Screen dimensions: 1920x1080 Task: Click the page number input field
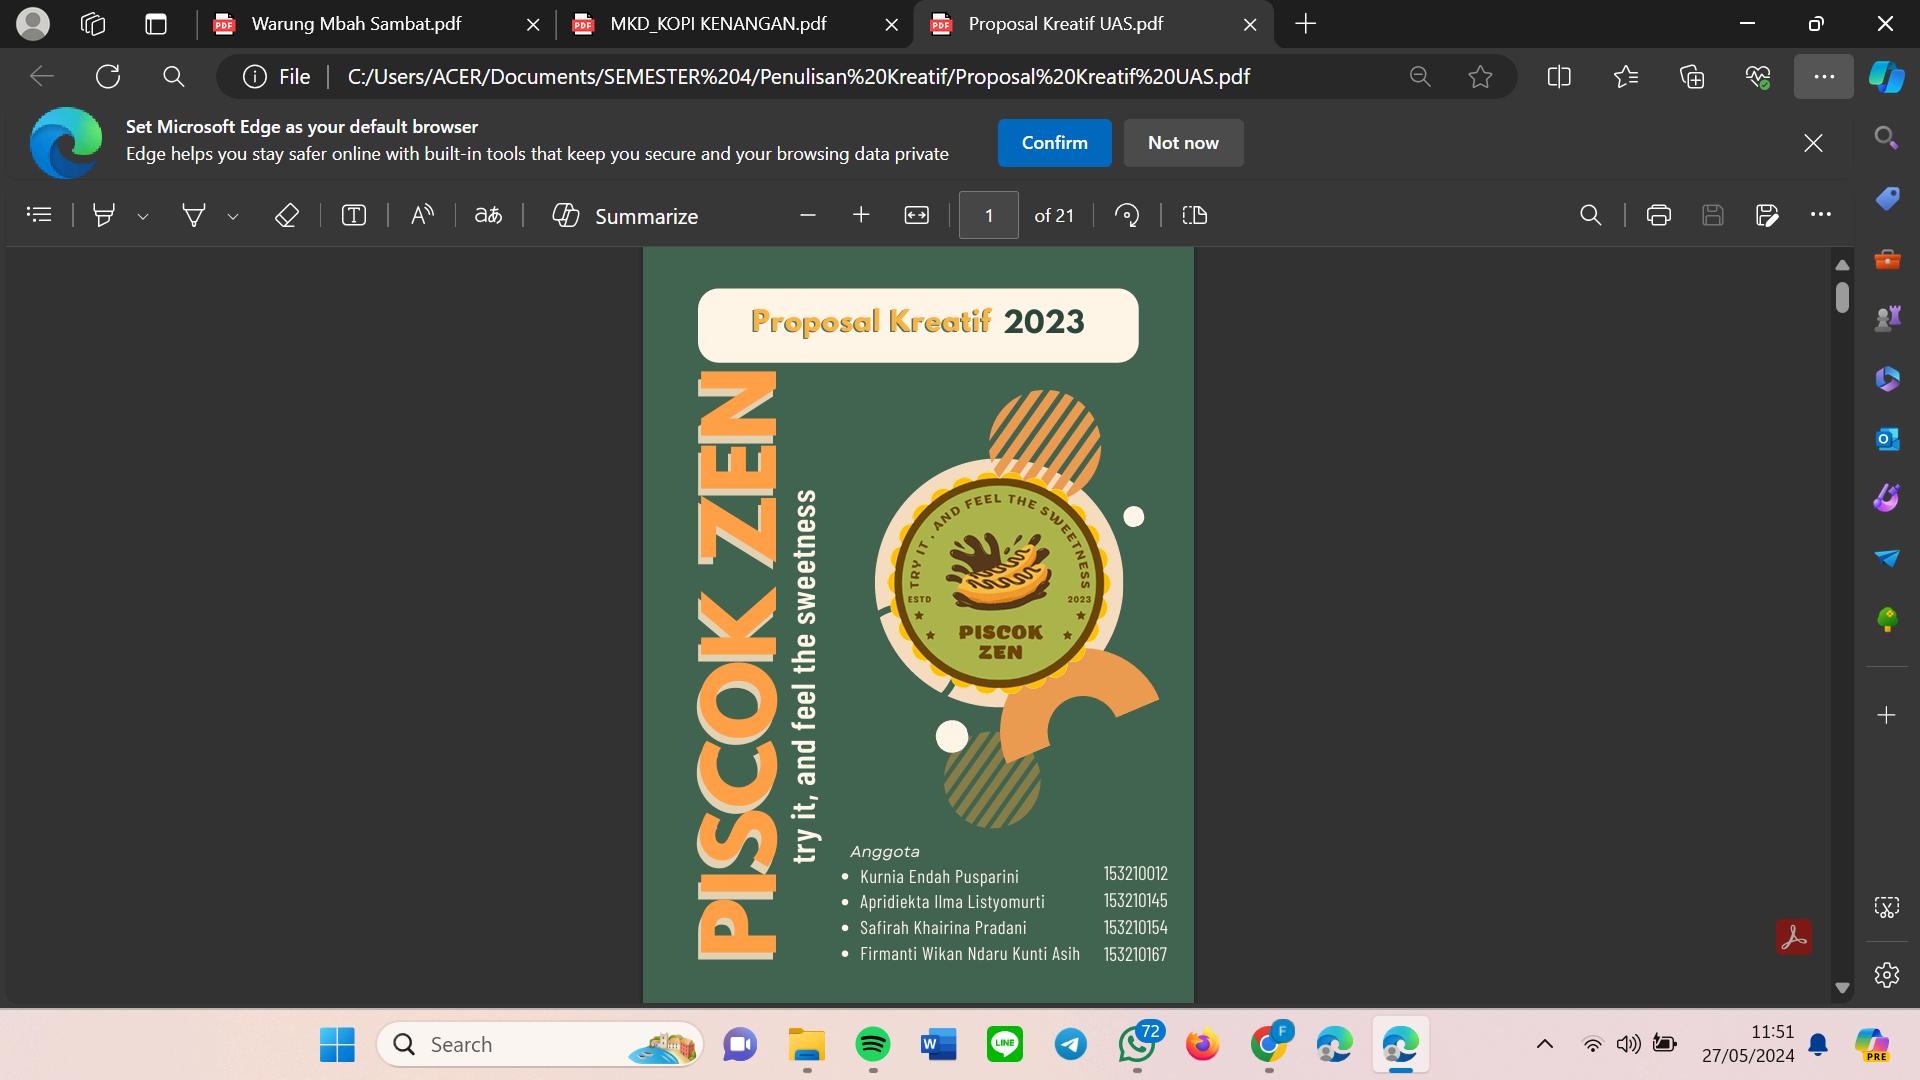pos(988,215)
